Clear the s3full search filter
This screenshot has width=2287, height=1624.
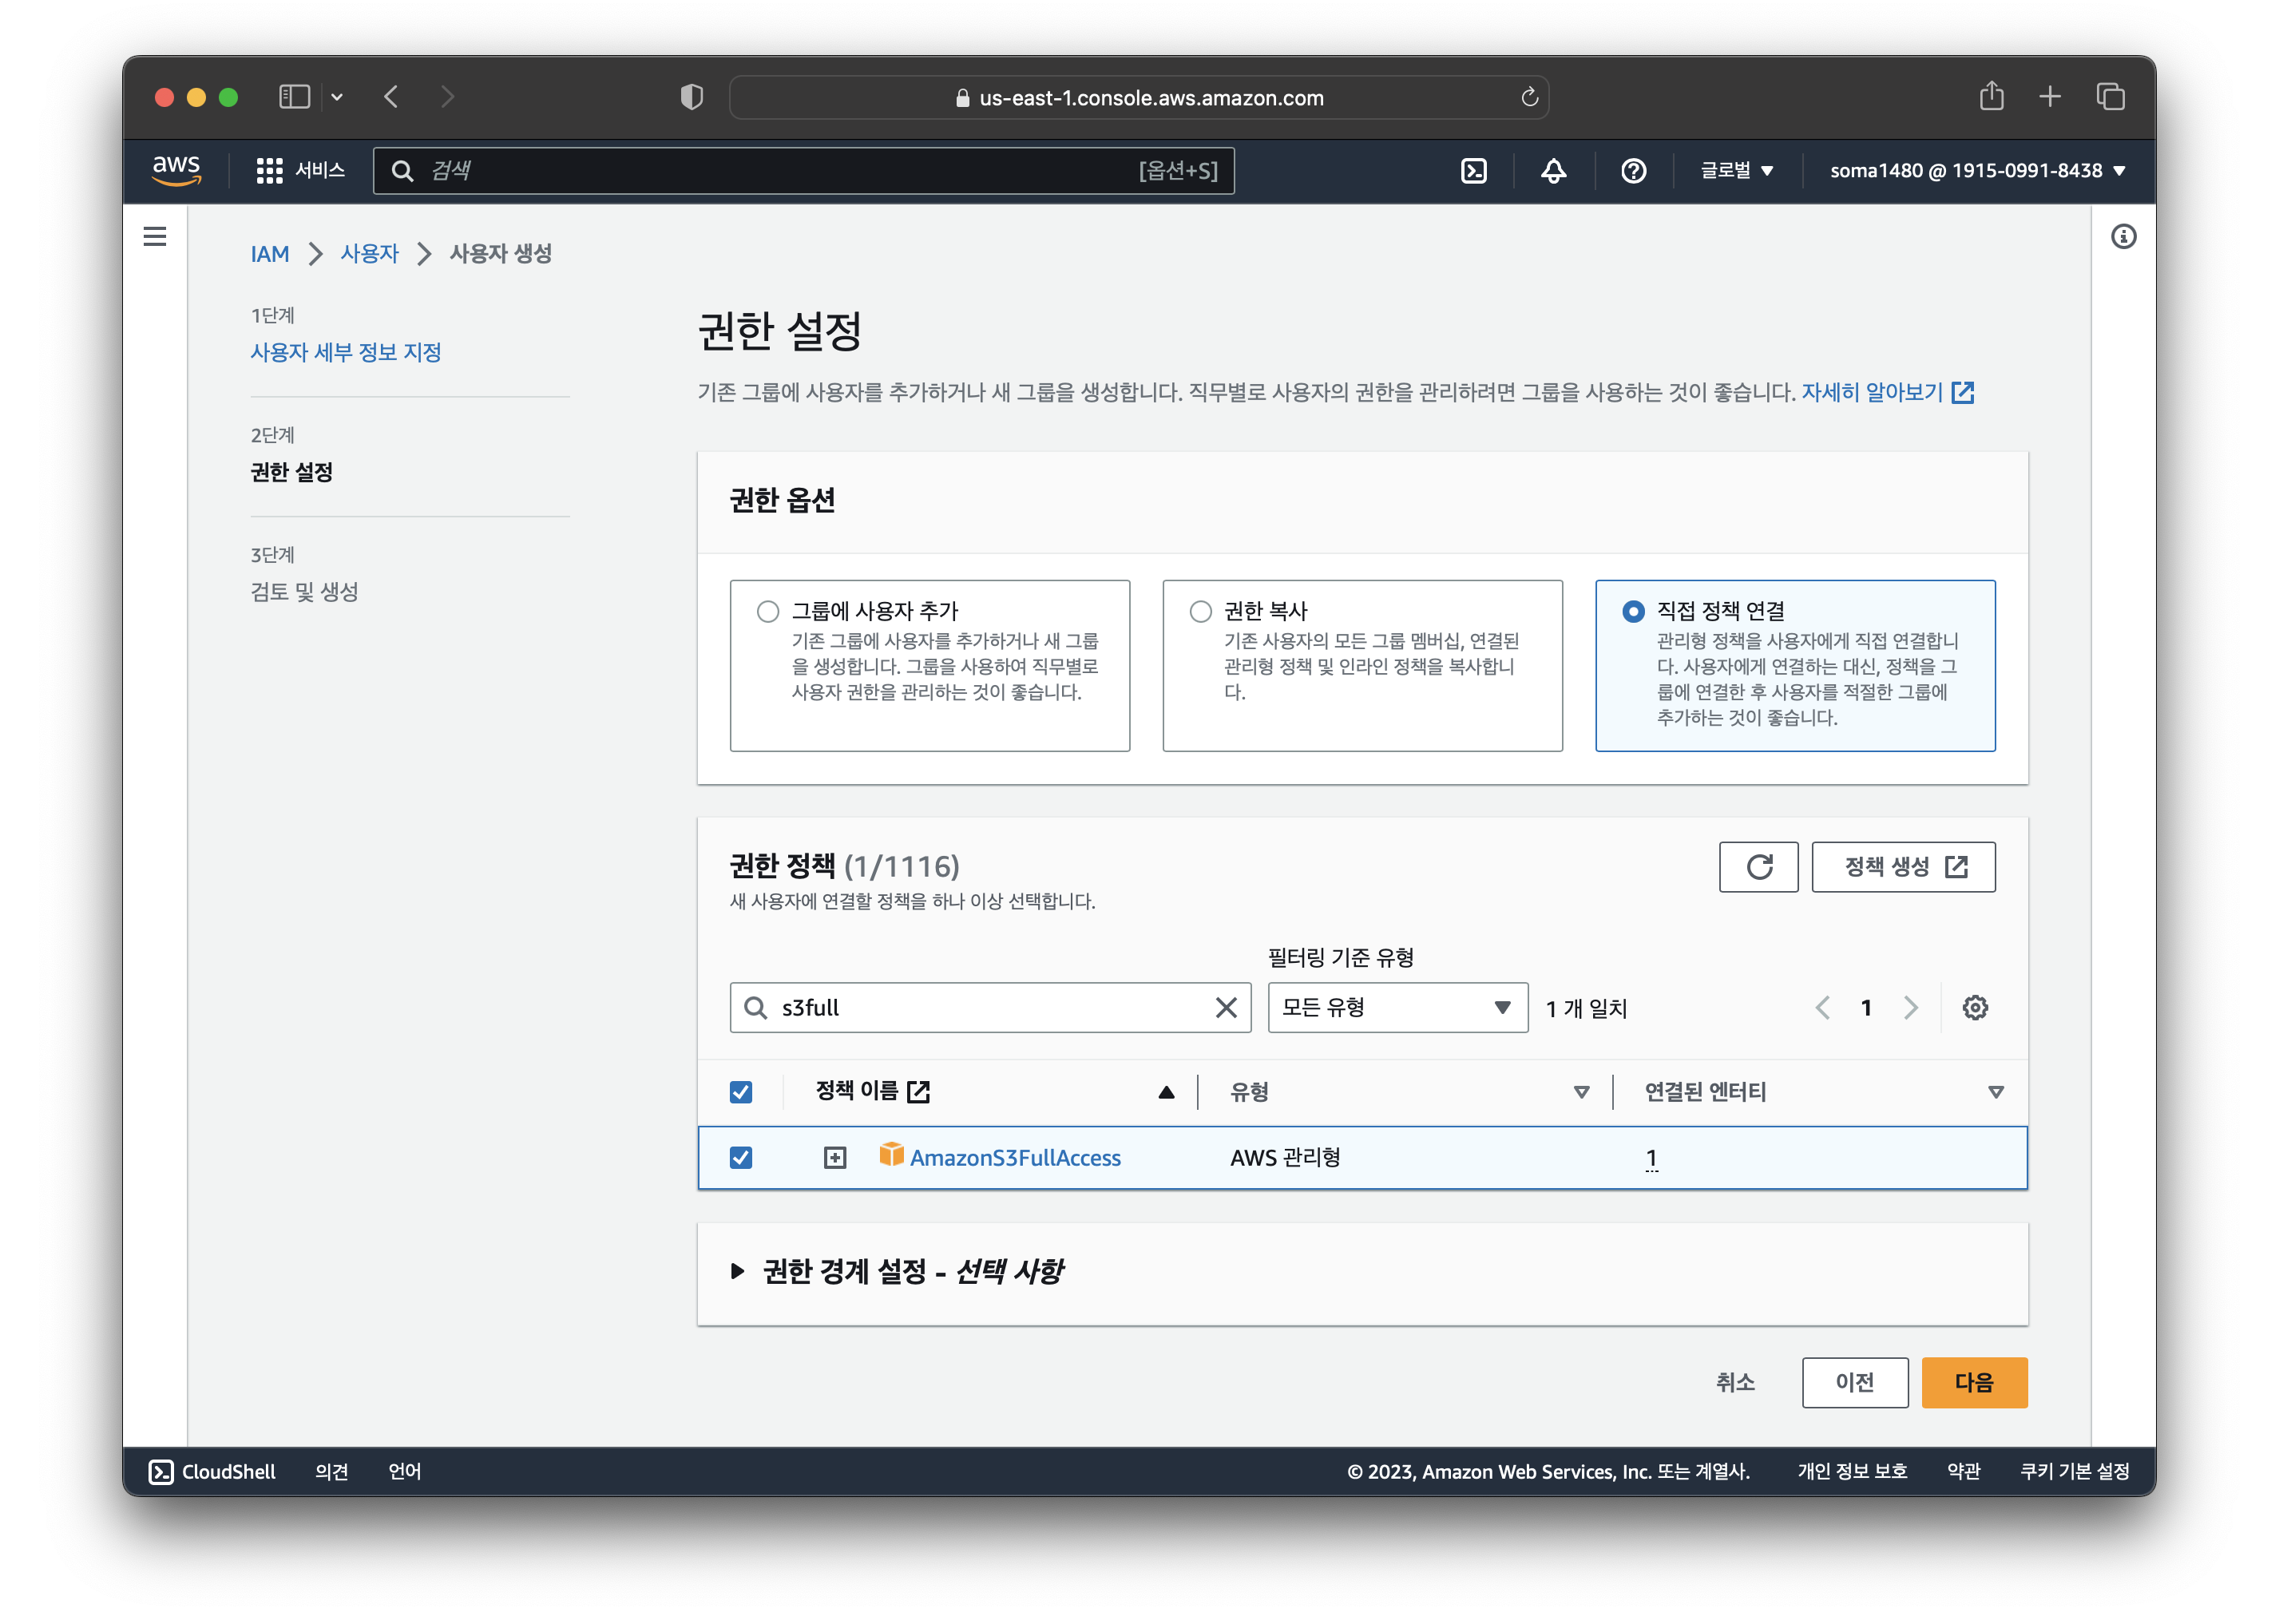(x=1226, y=1008)
